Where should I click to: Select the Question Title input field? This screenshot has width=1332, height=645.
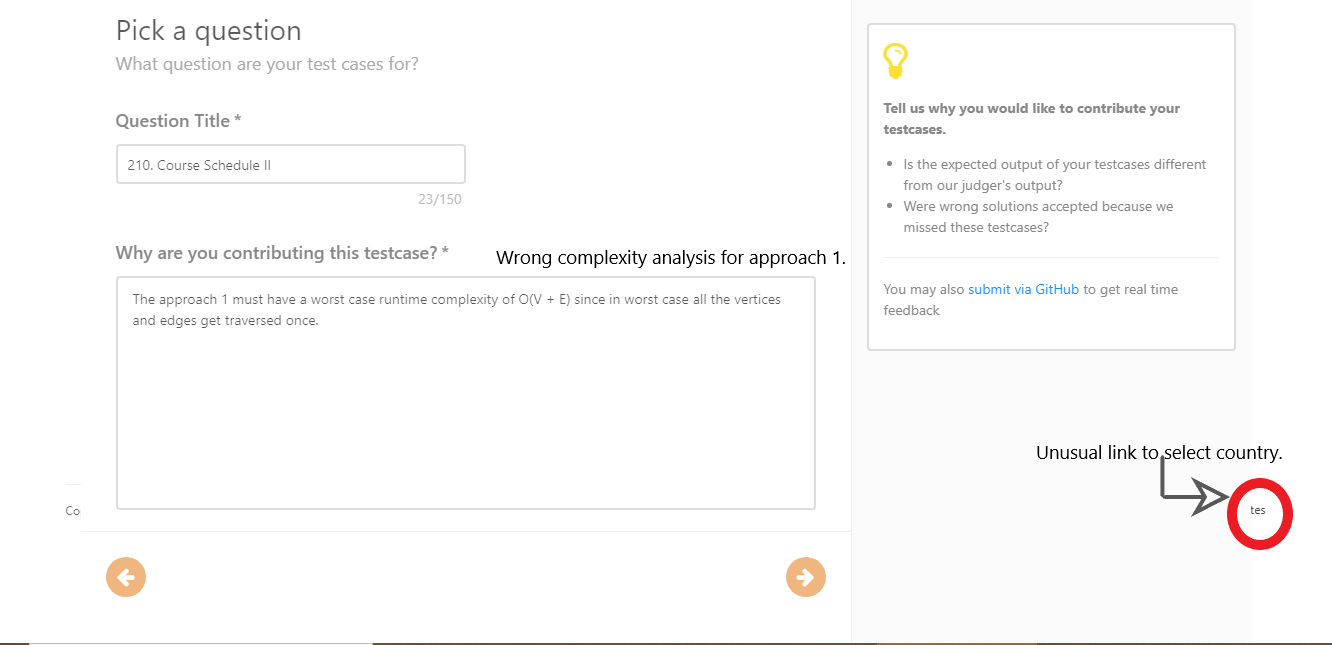point(290,163)
